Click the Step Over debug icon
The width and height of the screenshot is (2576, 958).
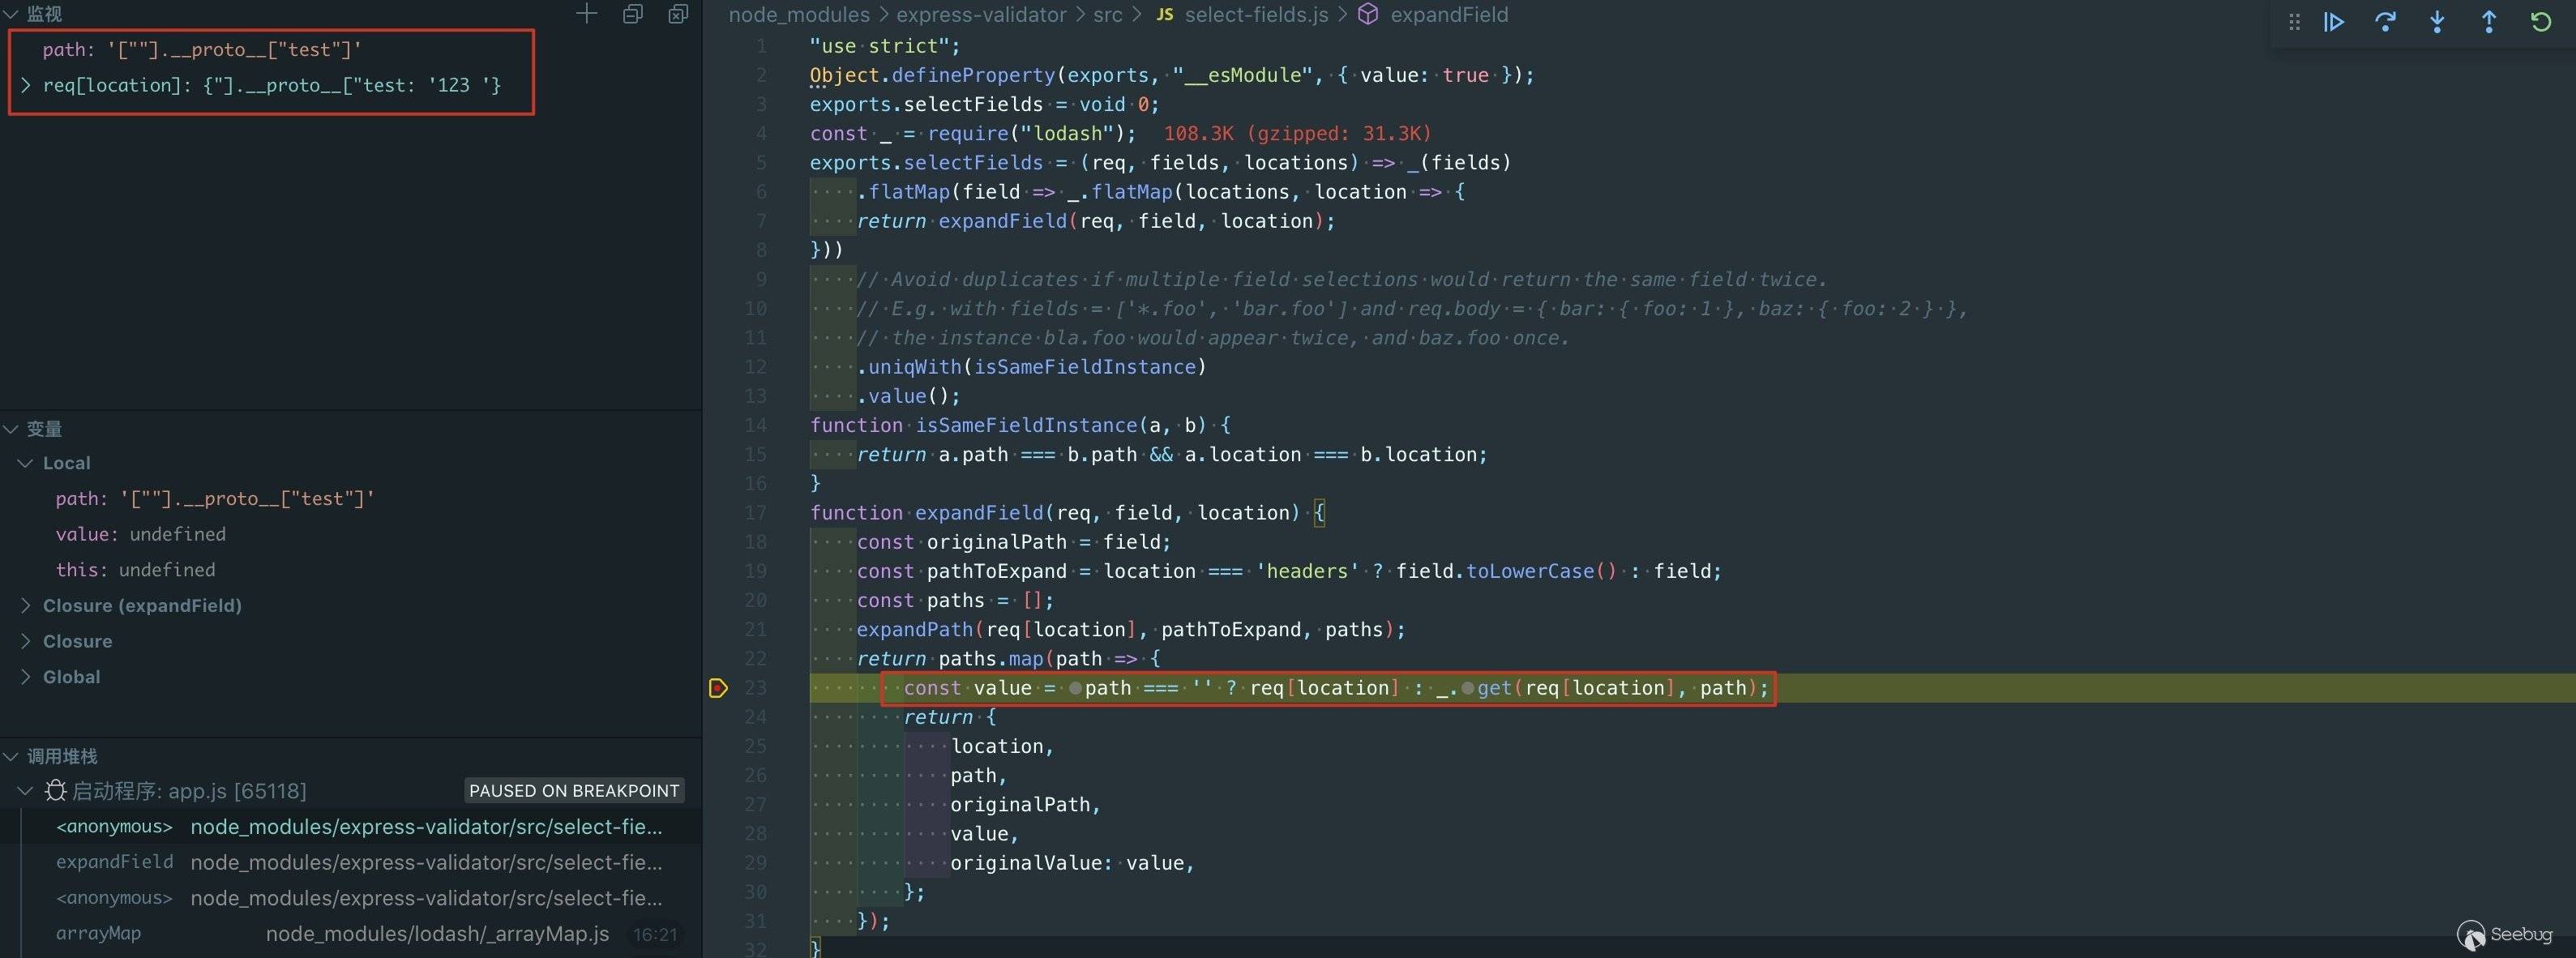(x=2385, y=21)
